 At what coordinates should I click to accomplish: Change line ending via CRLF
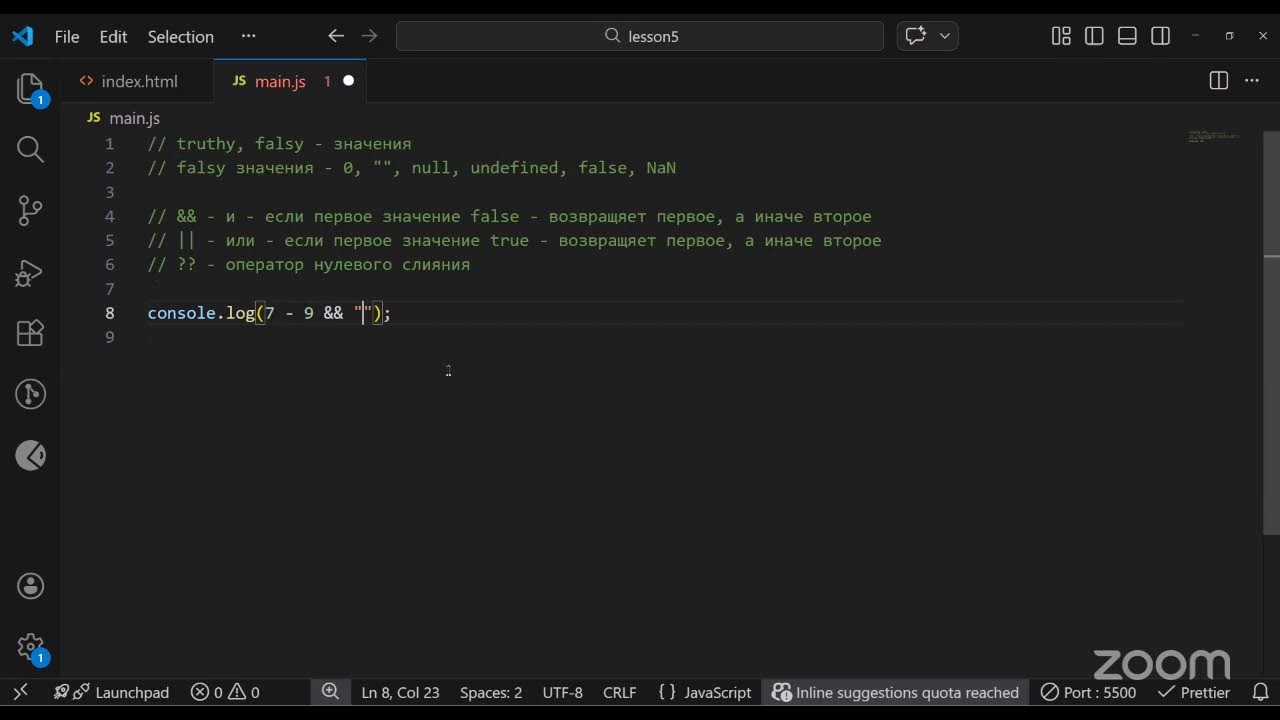pyautogui.click(x=620, y=692)
